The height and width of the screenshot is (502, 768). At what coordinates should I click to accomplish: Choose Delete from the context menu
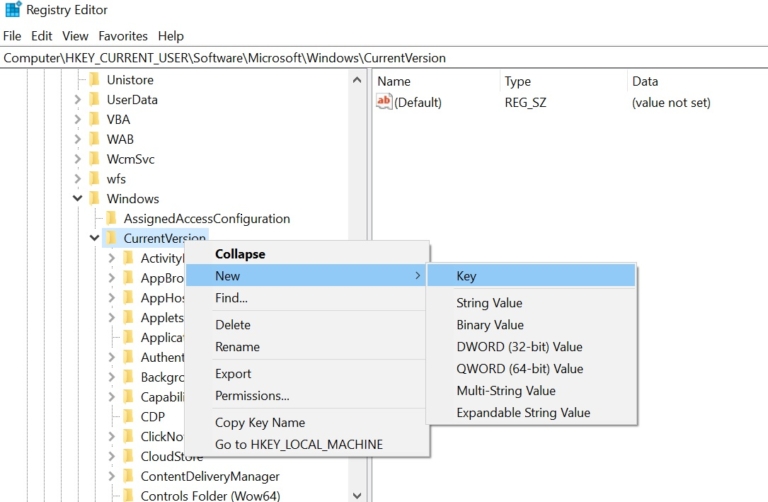[x=308, y=325]
